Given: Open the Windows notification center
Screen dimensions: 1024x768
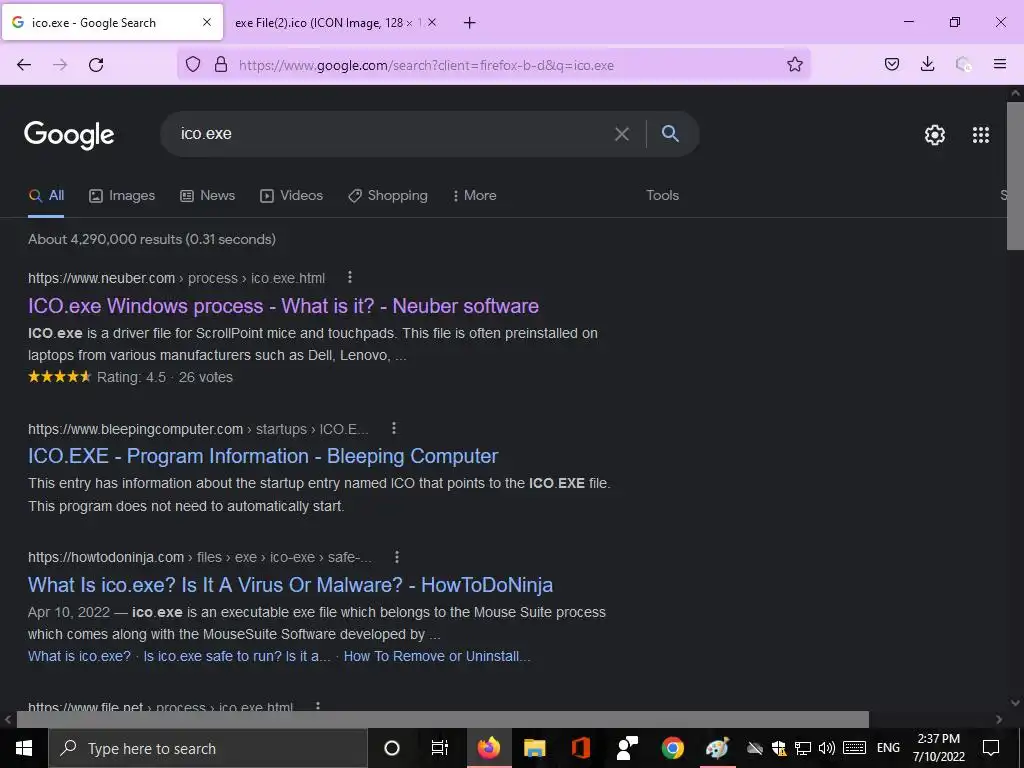Looking at the screenshot, I should tap(991, 748).
